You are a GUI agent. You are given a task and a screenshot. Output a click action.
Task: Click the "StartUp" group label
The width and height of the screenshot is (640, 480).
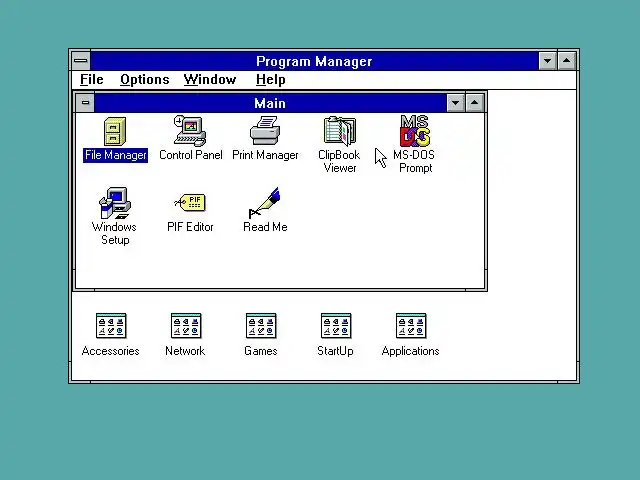(x=336, y=351)
